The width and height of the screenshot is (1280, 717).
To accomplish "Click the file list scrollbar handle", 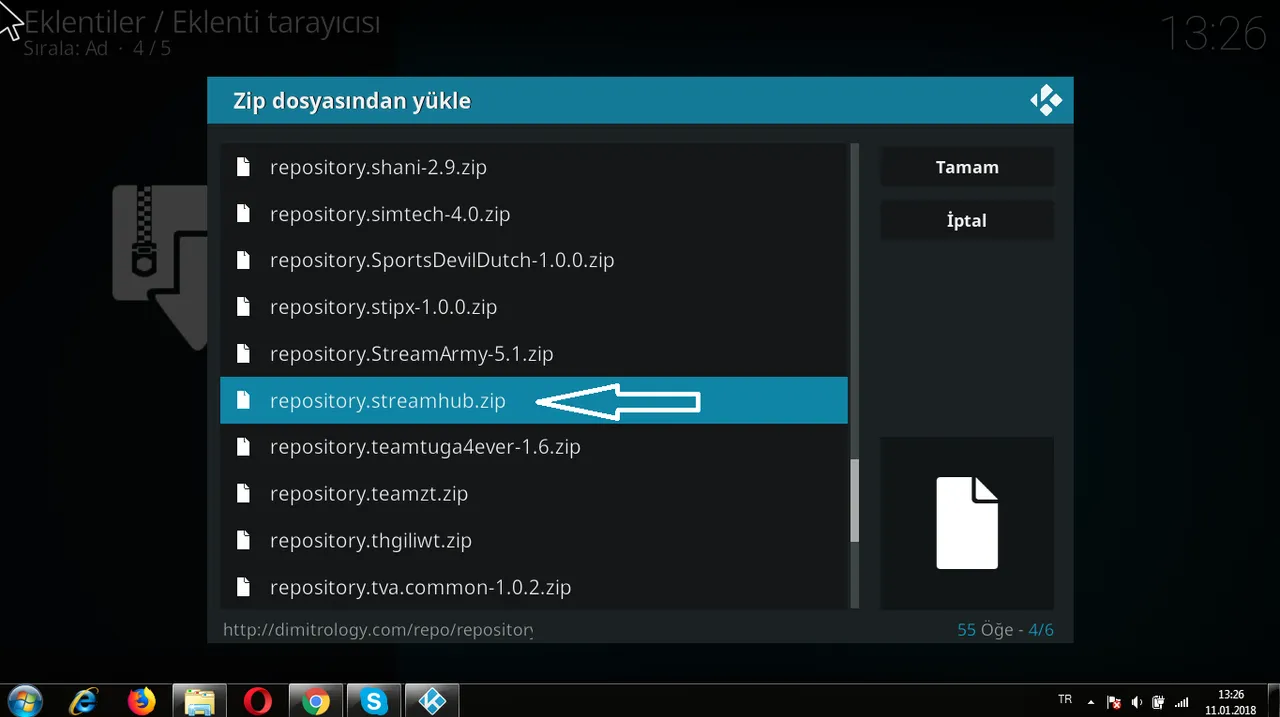I will tap(855, 500).
